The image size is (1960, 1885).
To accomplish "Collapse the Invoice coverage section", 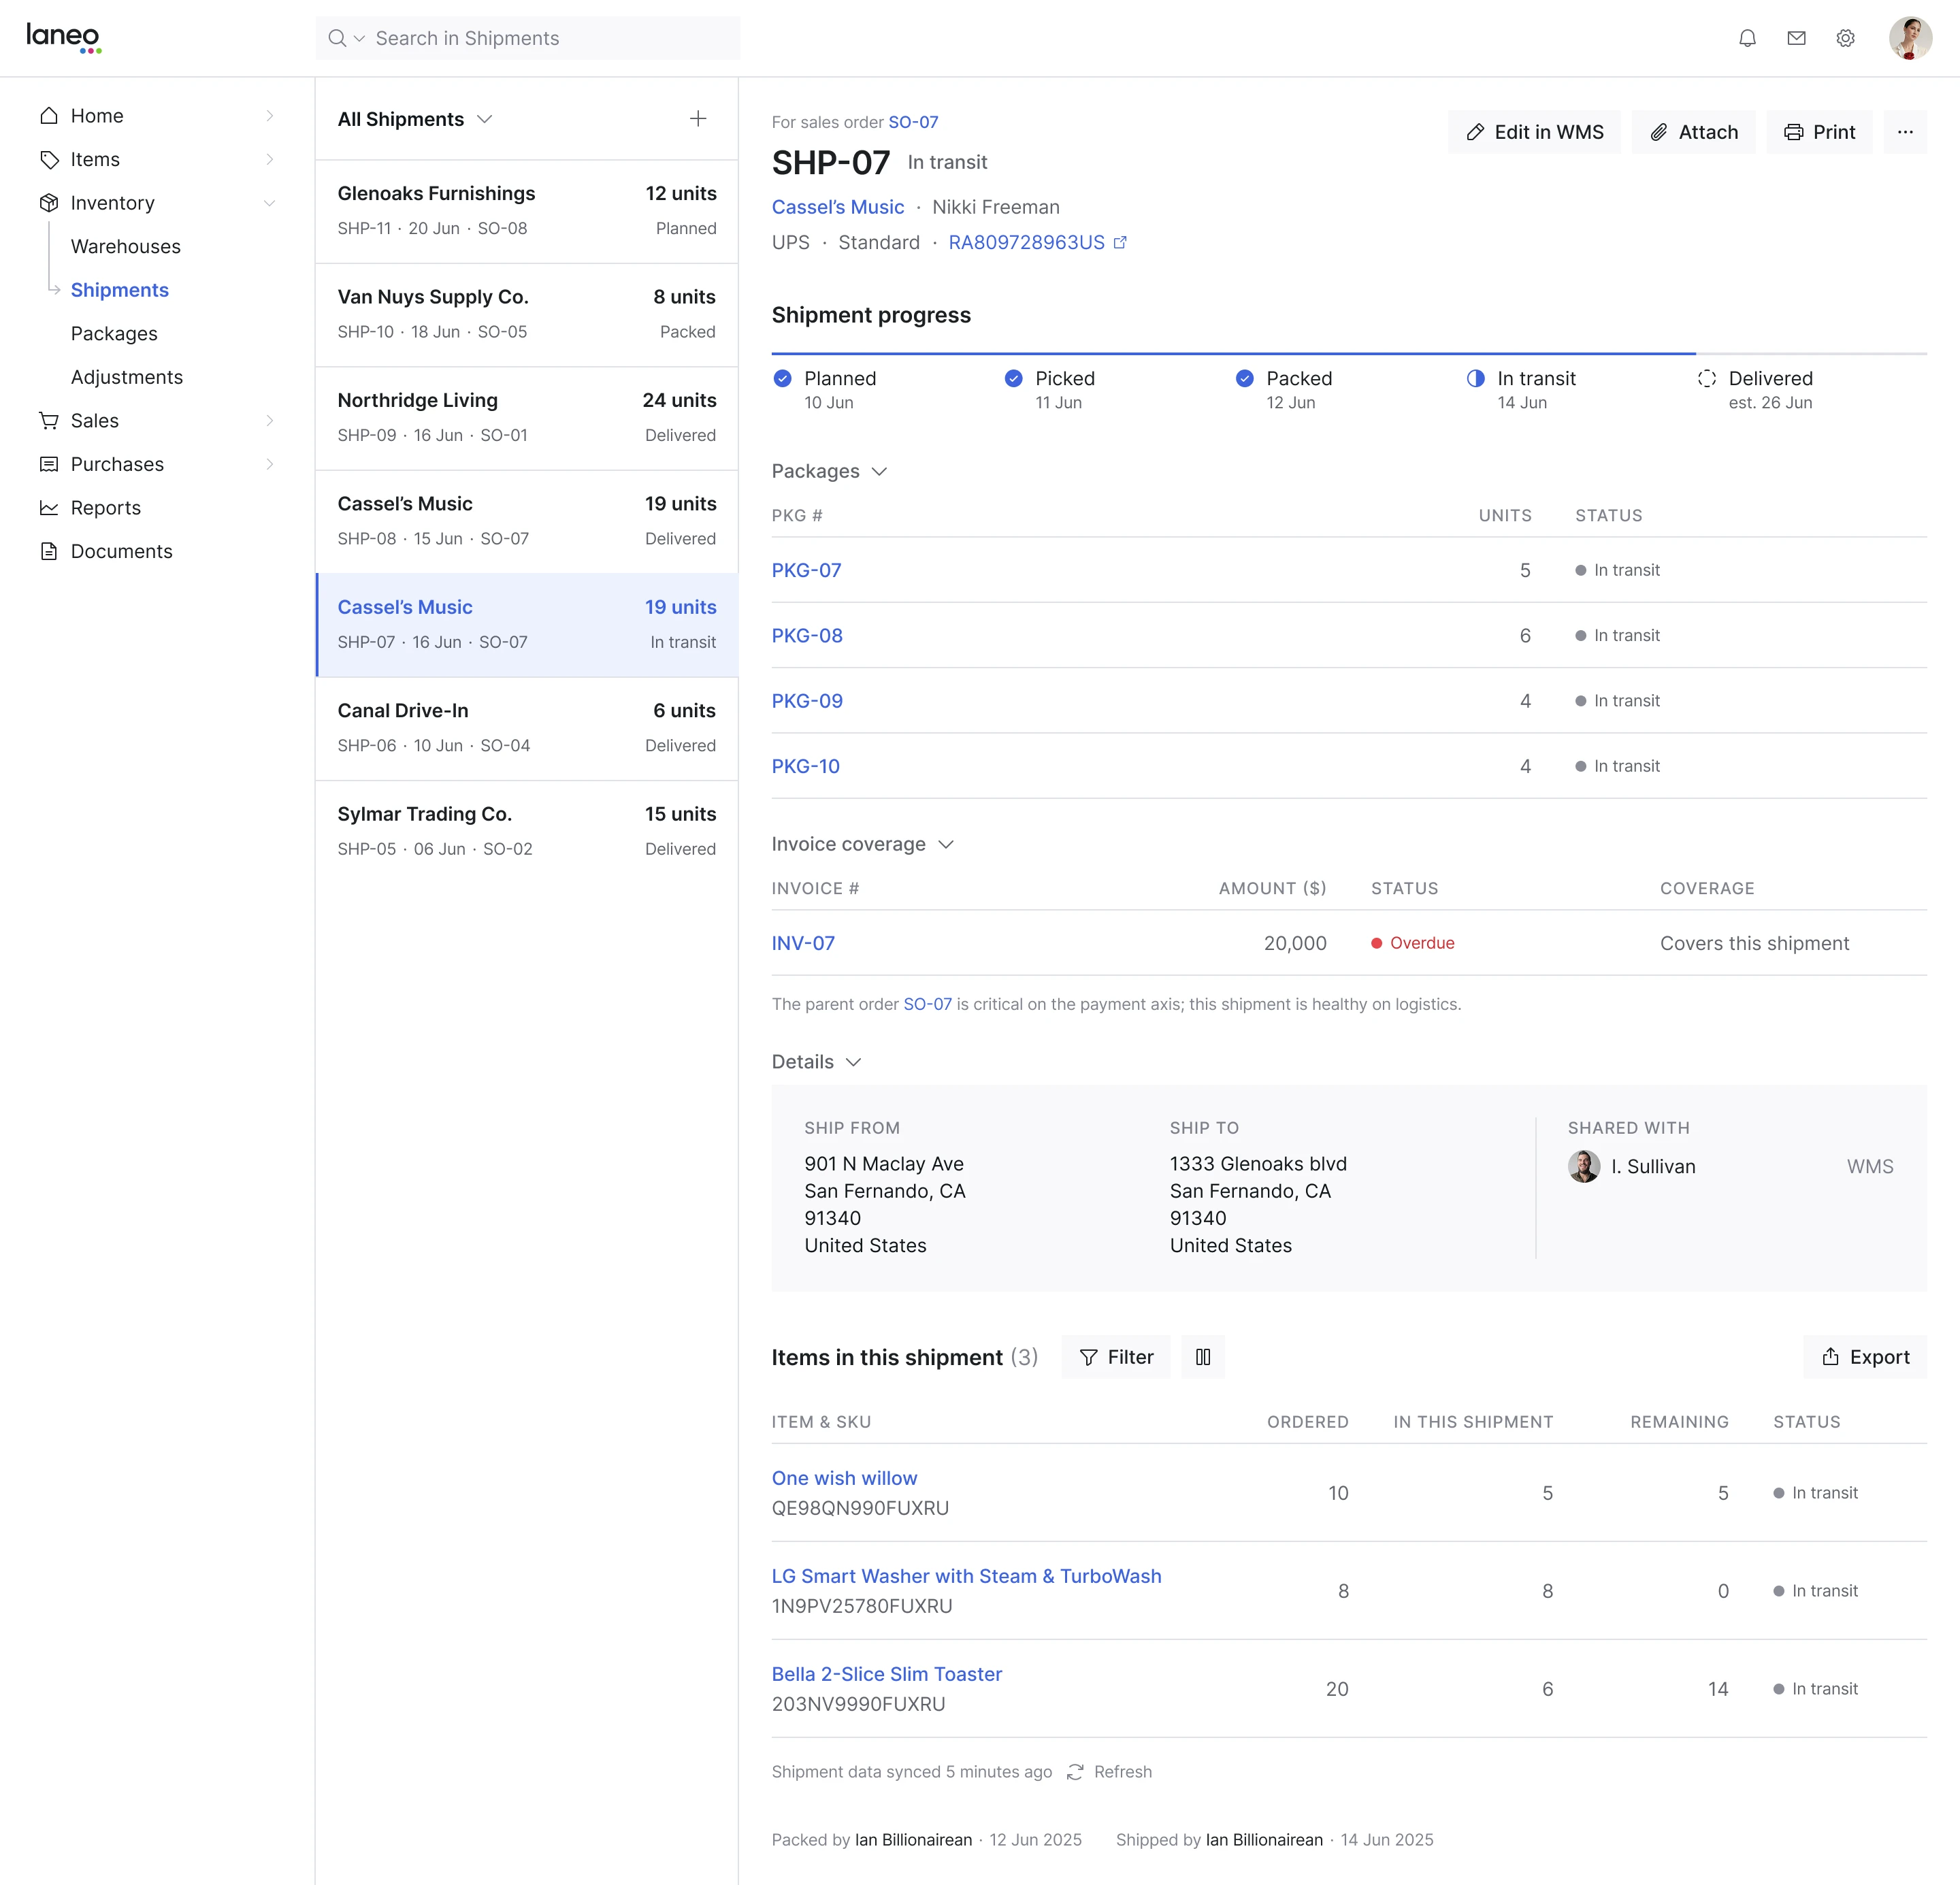I will coord(863,844).
